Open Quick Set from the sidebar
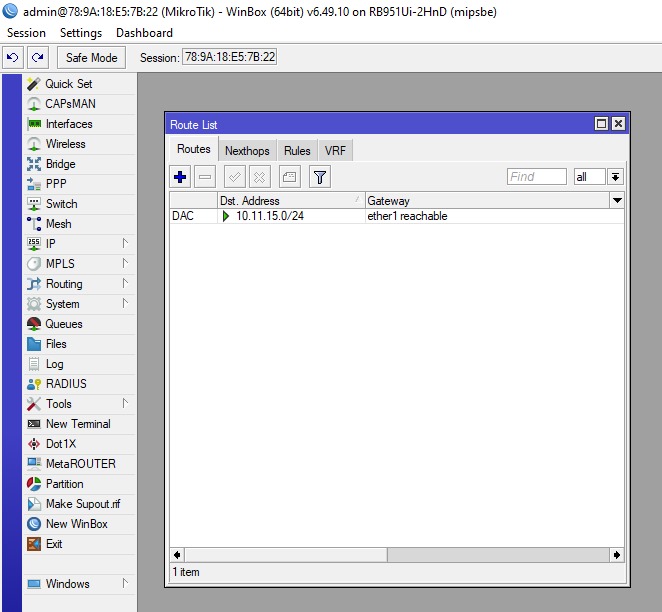The height and width of the screenshot is (612, 662). pos(79,84)
